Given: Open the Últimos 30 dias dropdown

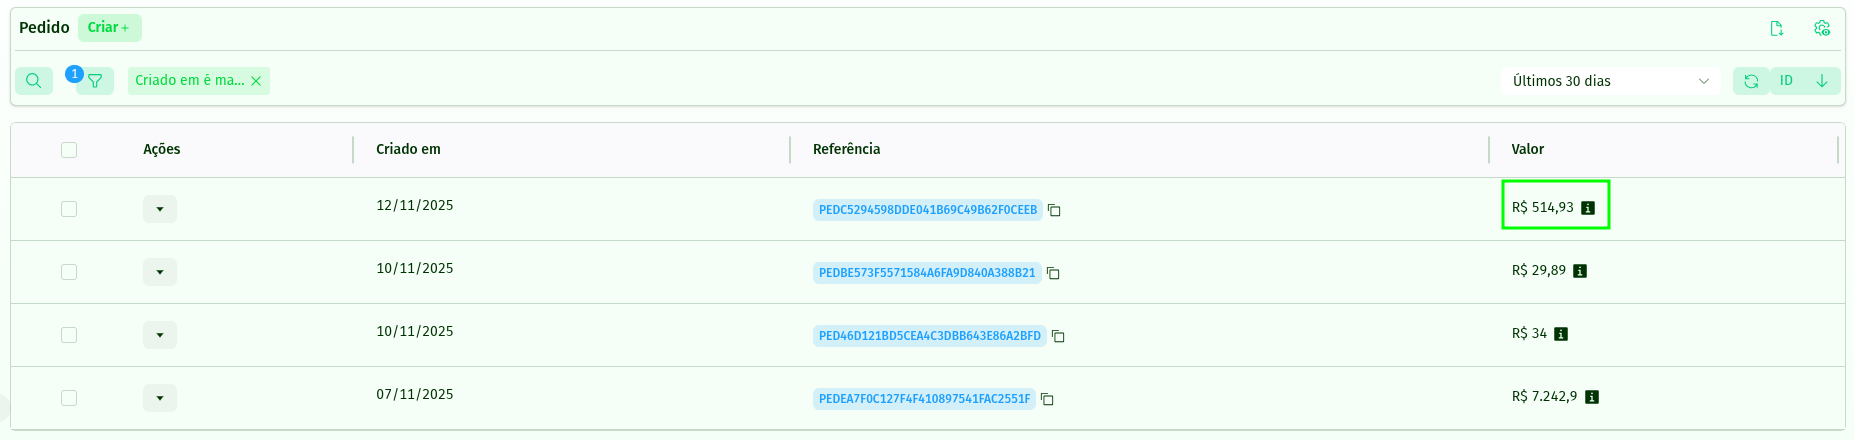Looking at the screenshot, I should point(1610,81).
